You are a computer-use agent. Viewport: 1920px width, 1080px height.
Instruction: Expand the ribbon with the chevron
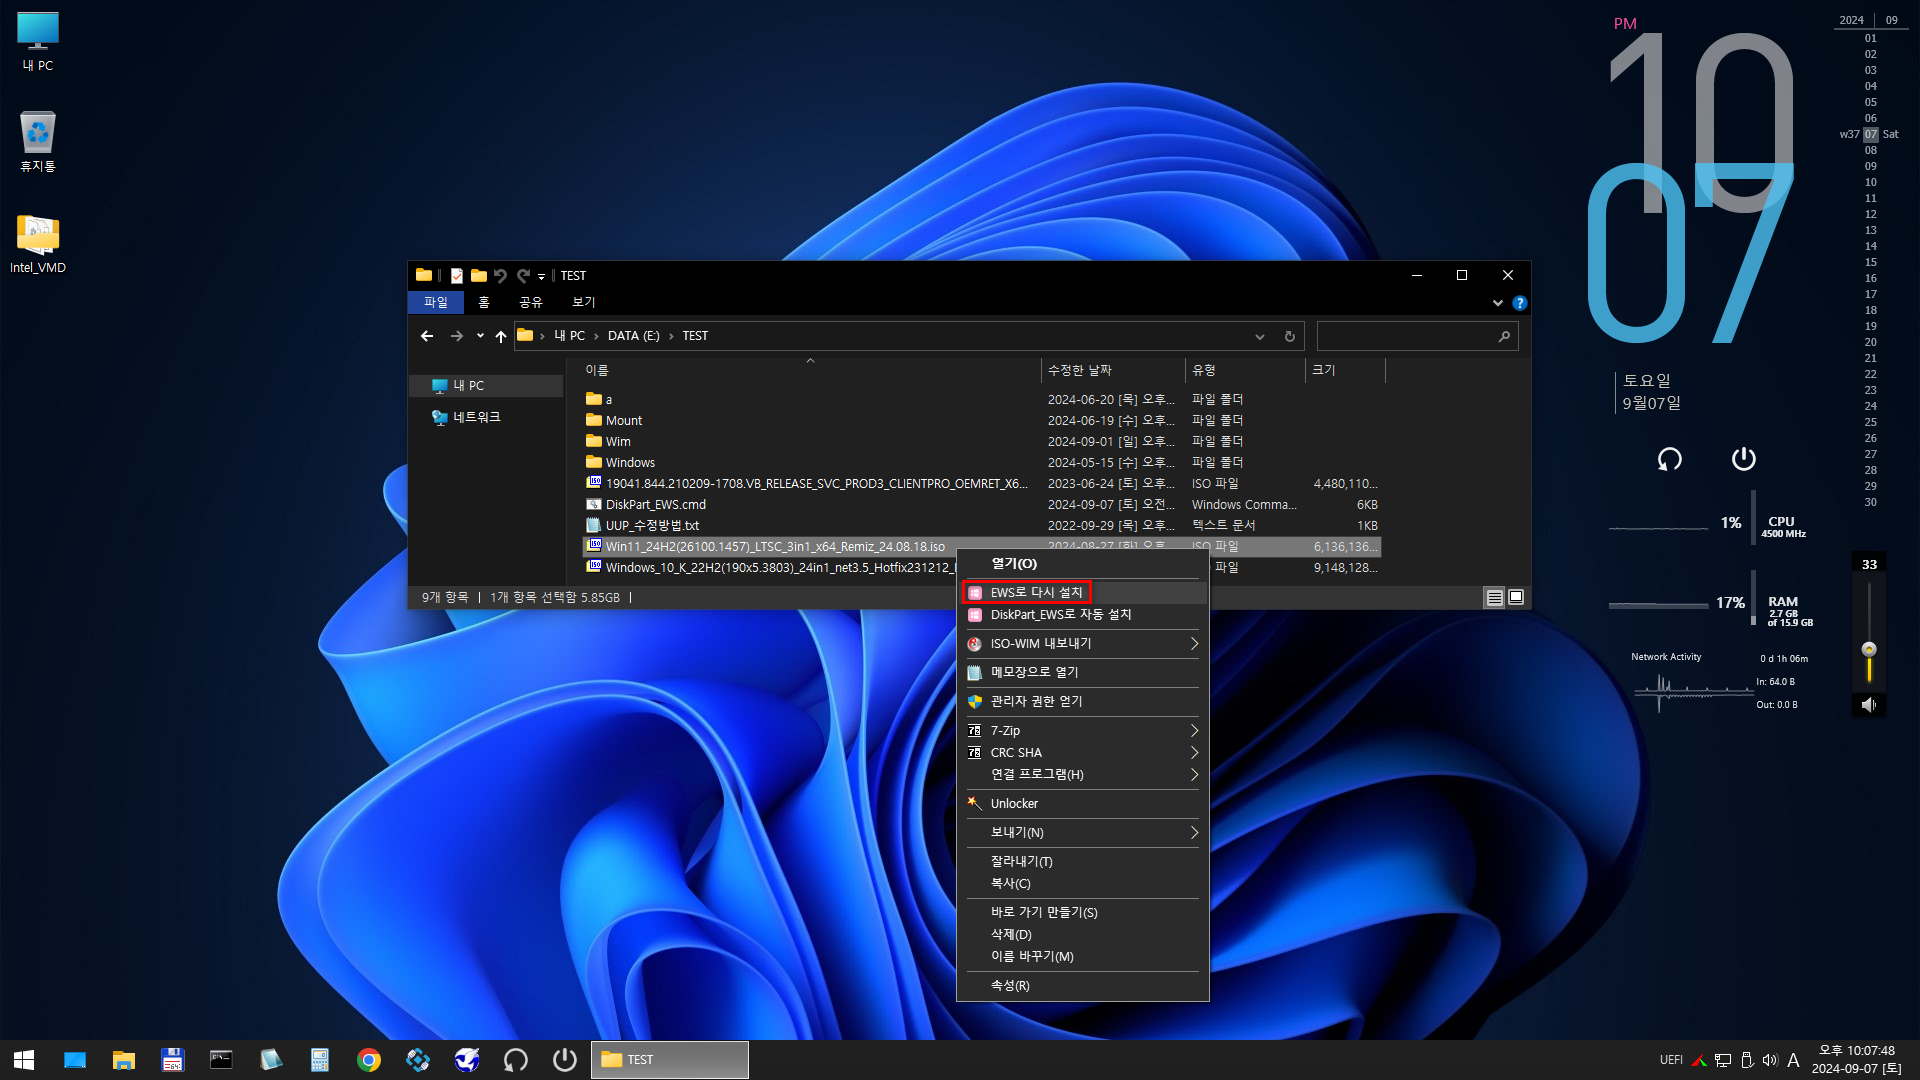1498,303
